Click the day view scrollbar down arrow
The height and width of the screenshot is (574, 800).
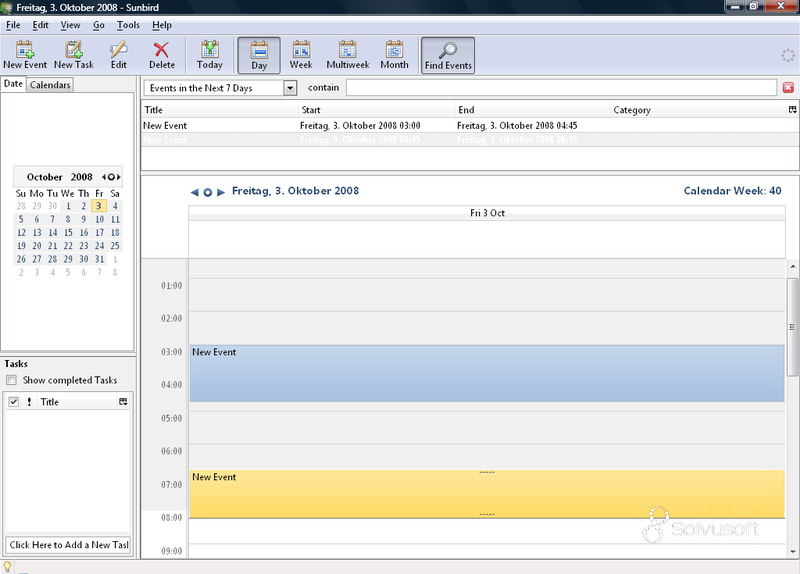tap(792, 552)
